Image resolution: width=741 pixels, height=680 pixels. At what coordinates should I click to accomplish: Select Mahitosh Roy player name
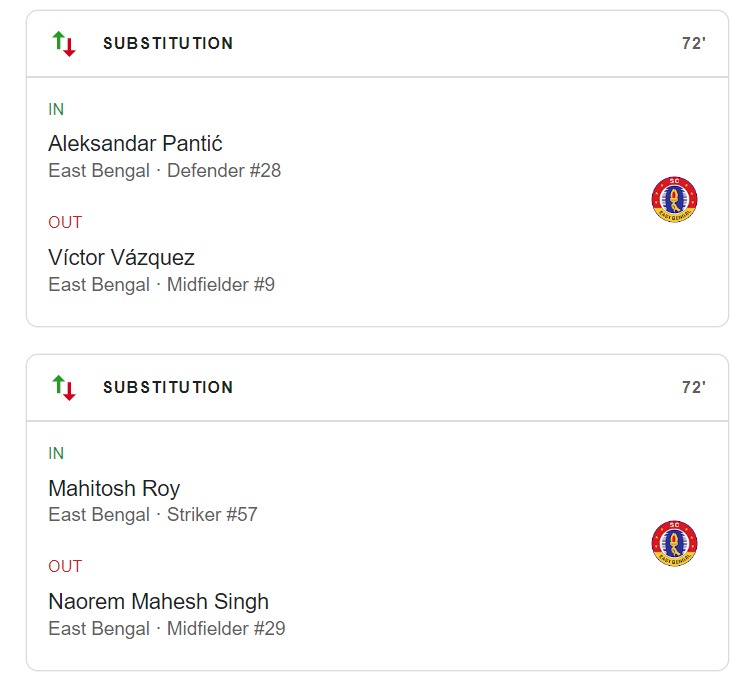(114, 488)
